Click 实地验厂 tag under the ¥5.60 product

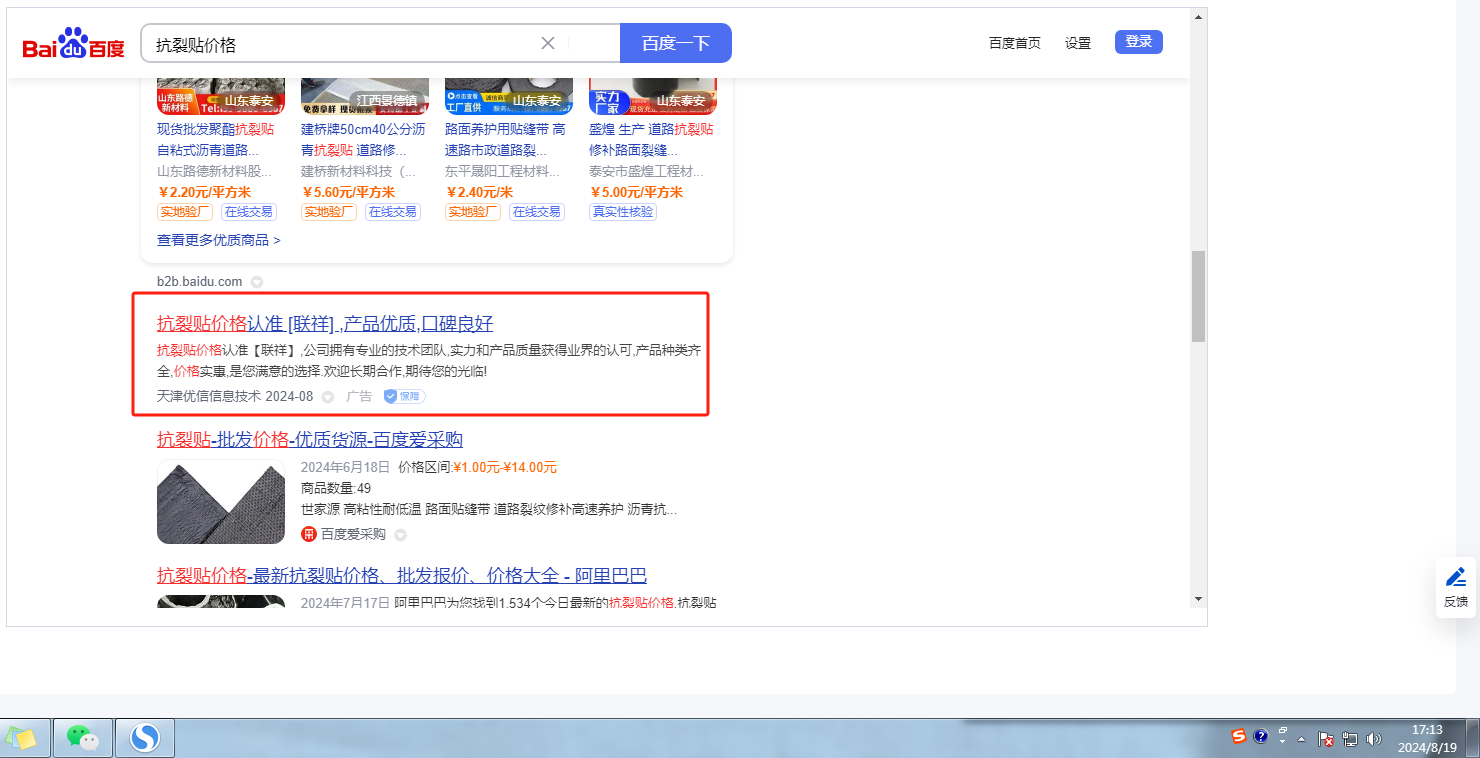tap(329, 212)
